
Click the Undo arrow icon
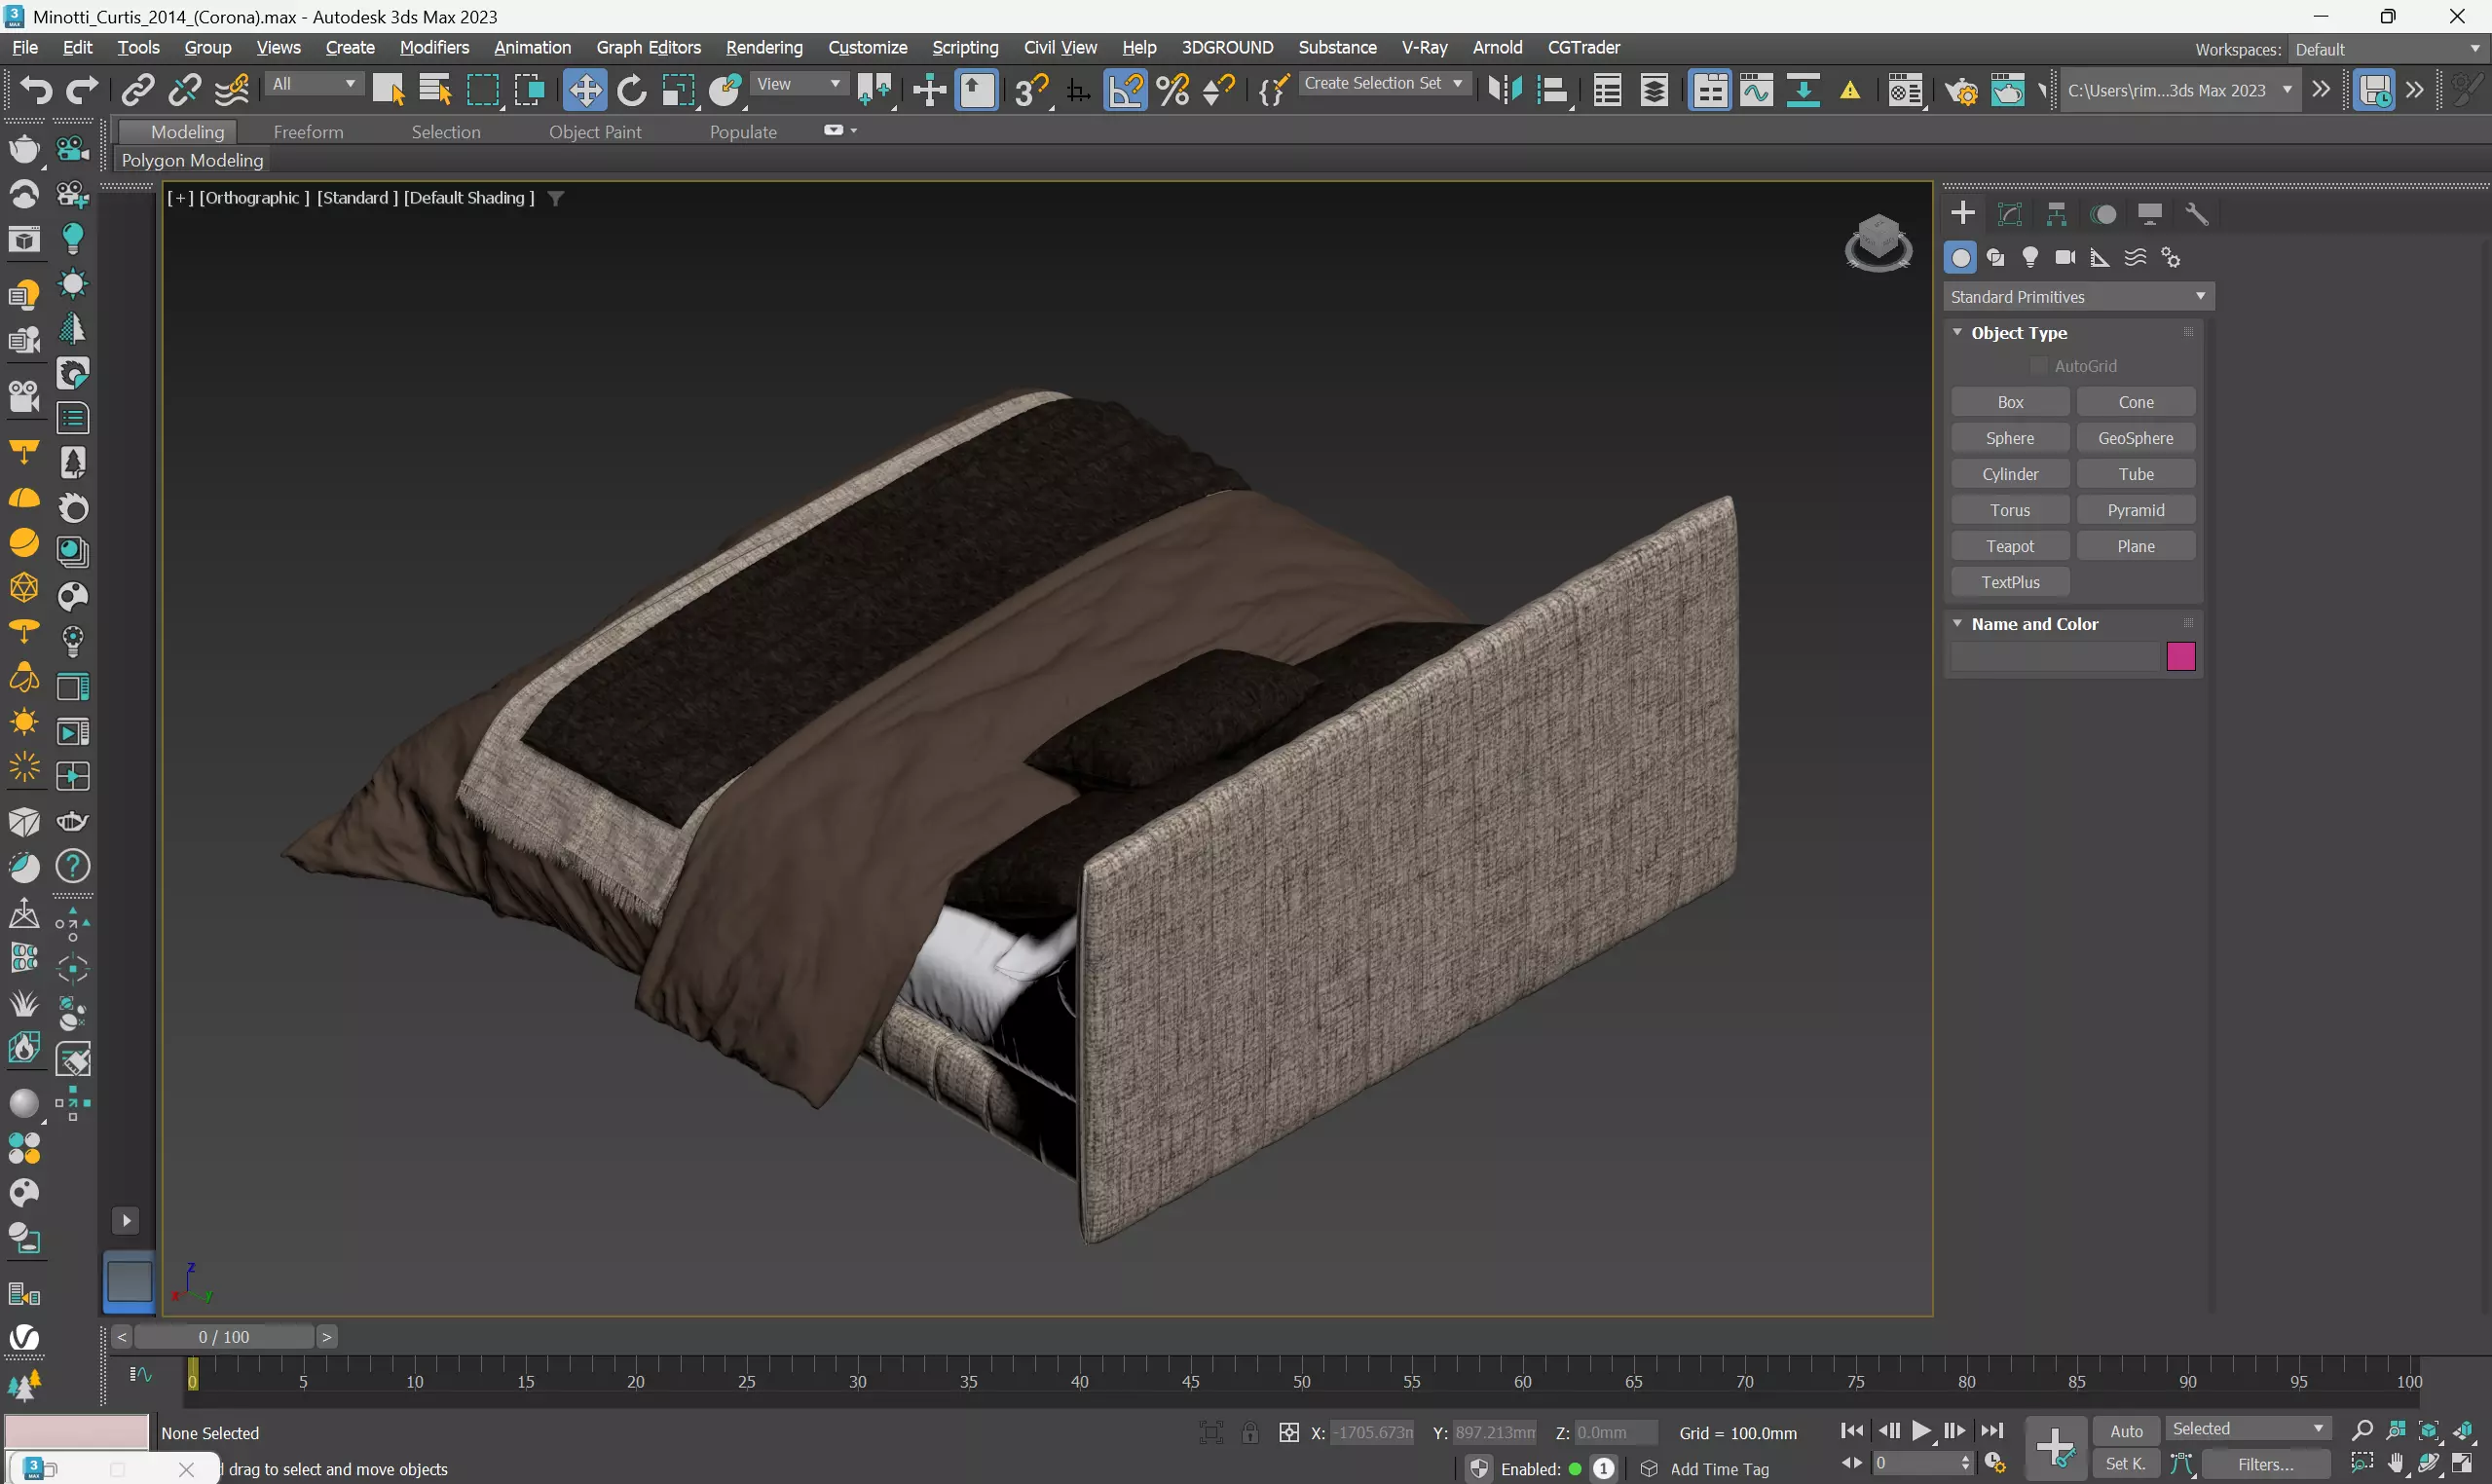[x=37, y=91]
